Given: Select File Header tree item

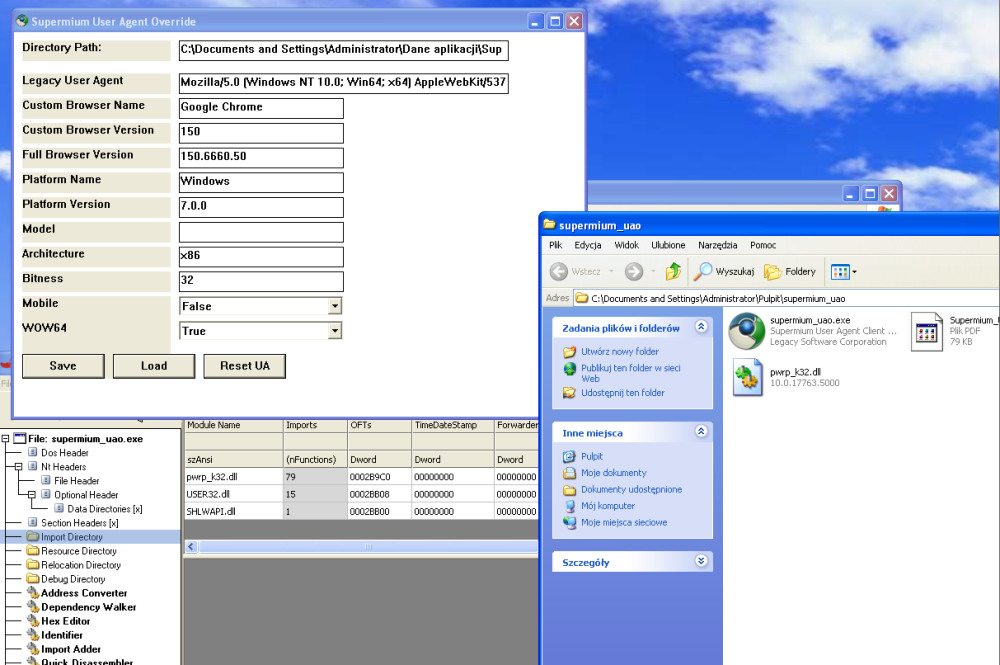Looking at the screenshot, I should point(77,481).
